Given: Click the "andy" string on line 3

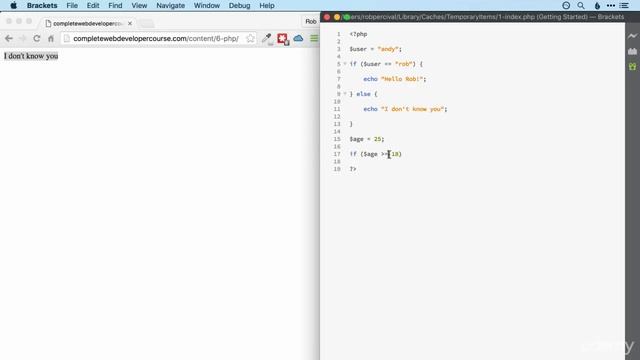Looking at the screenshot, I should point(388,49).
